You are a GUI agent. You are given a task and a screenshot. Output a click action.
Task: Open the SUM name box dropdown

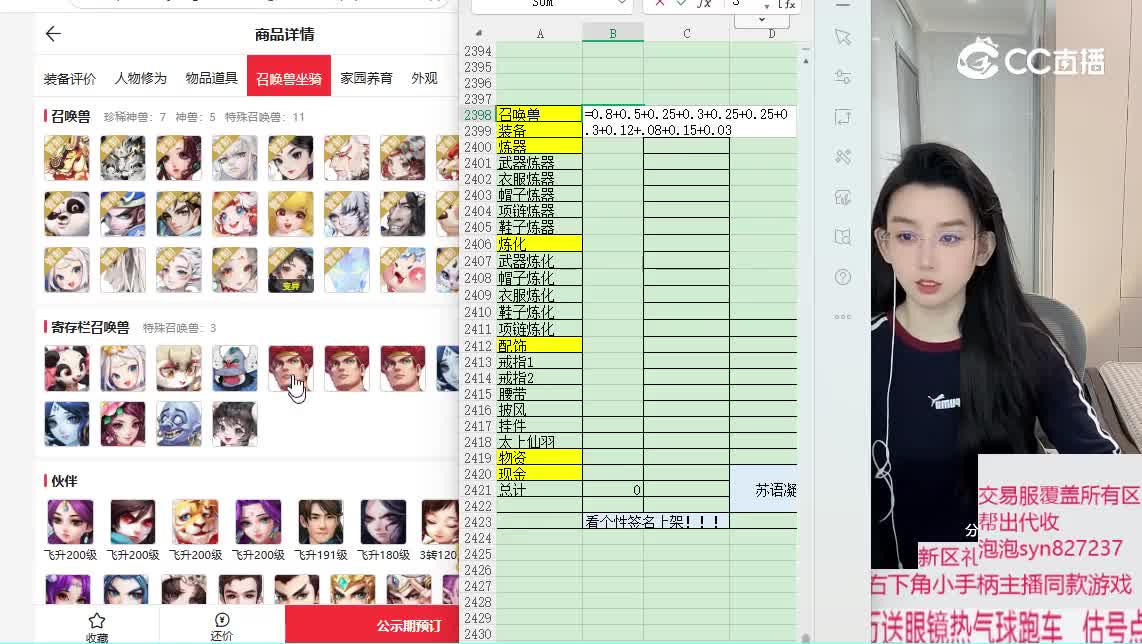pyautogui.click(x=621, y=4)
